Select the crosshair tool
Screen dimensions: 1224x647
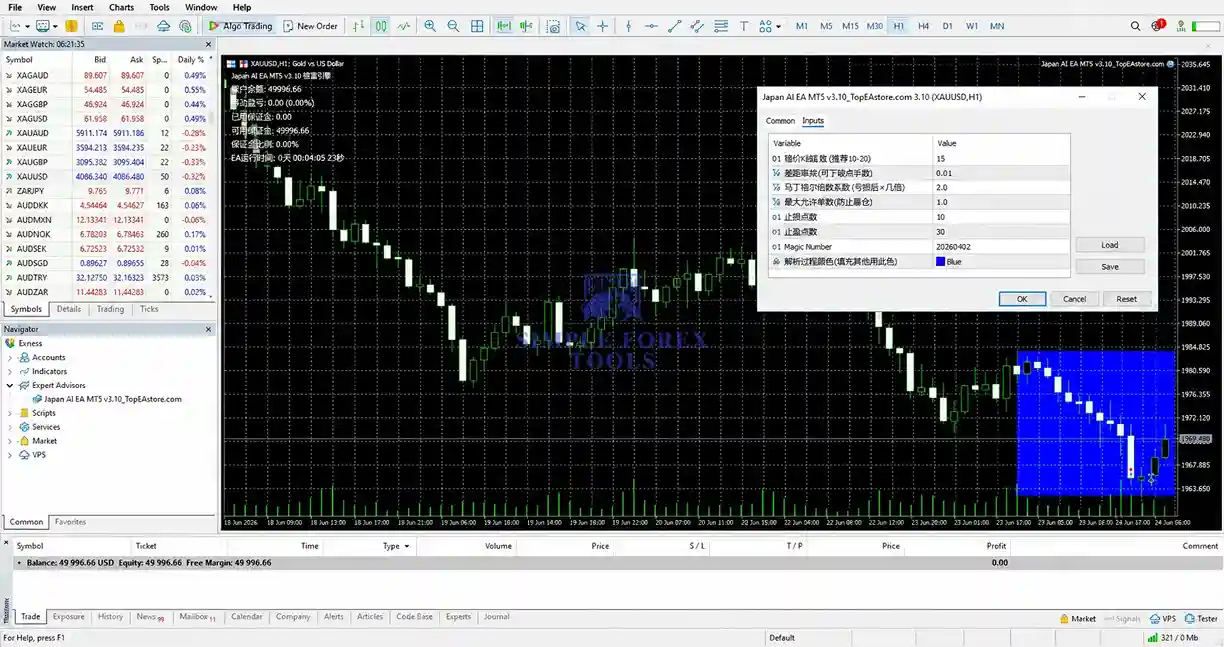pyautogui.click(x=602, y=26)
